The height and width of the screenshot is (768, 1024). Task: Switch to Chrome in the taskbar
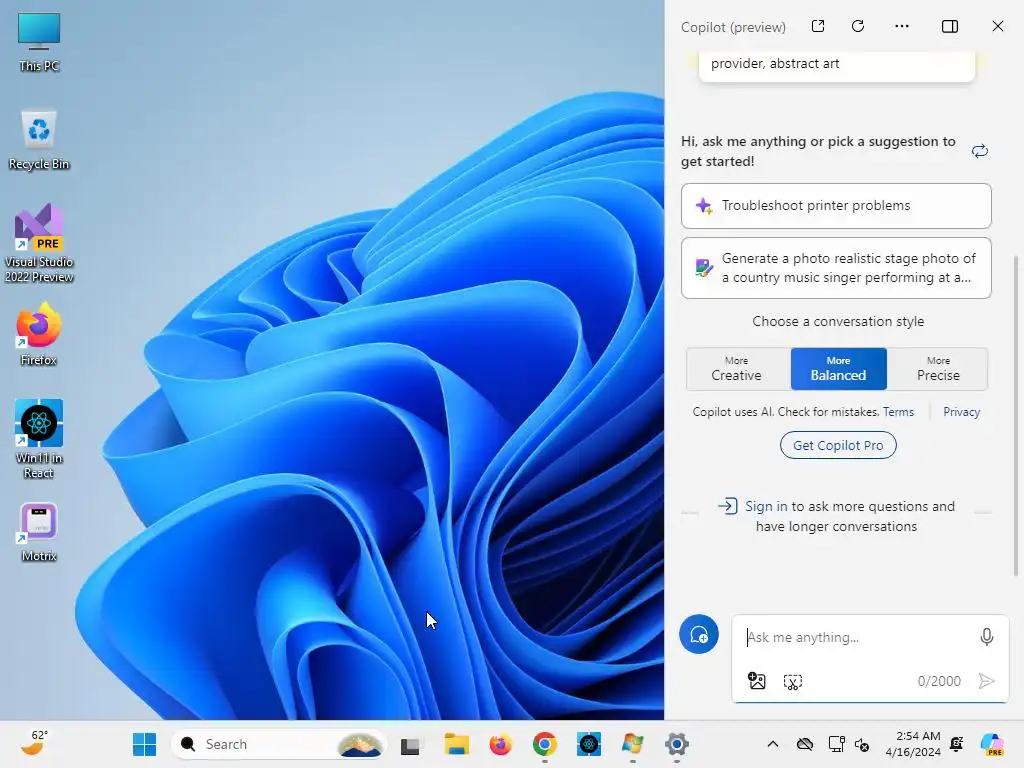click(544, 744)
